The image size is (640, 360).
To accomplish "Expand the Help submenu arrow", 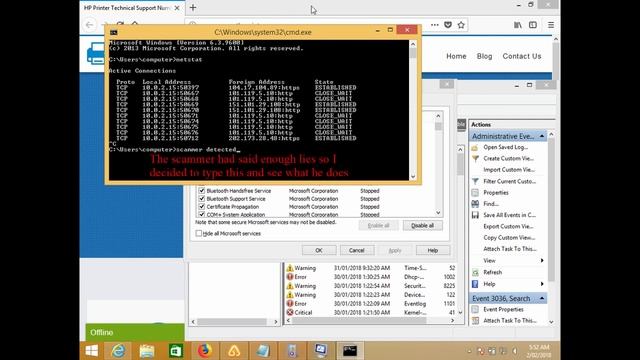I will click(542, 284).
